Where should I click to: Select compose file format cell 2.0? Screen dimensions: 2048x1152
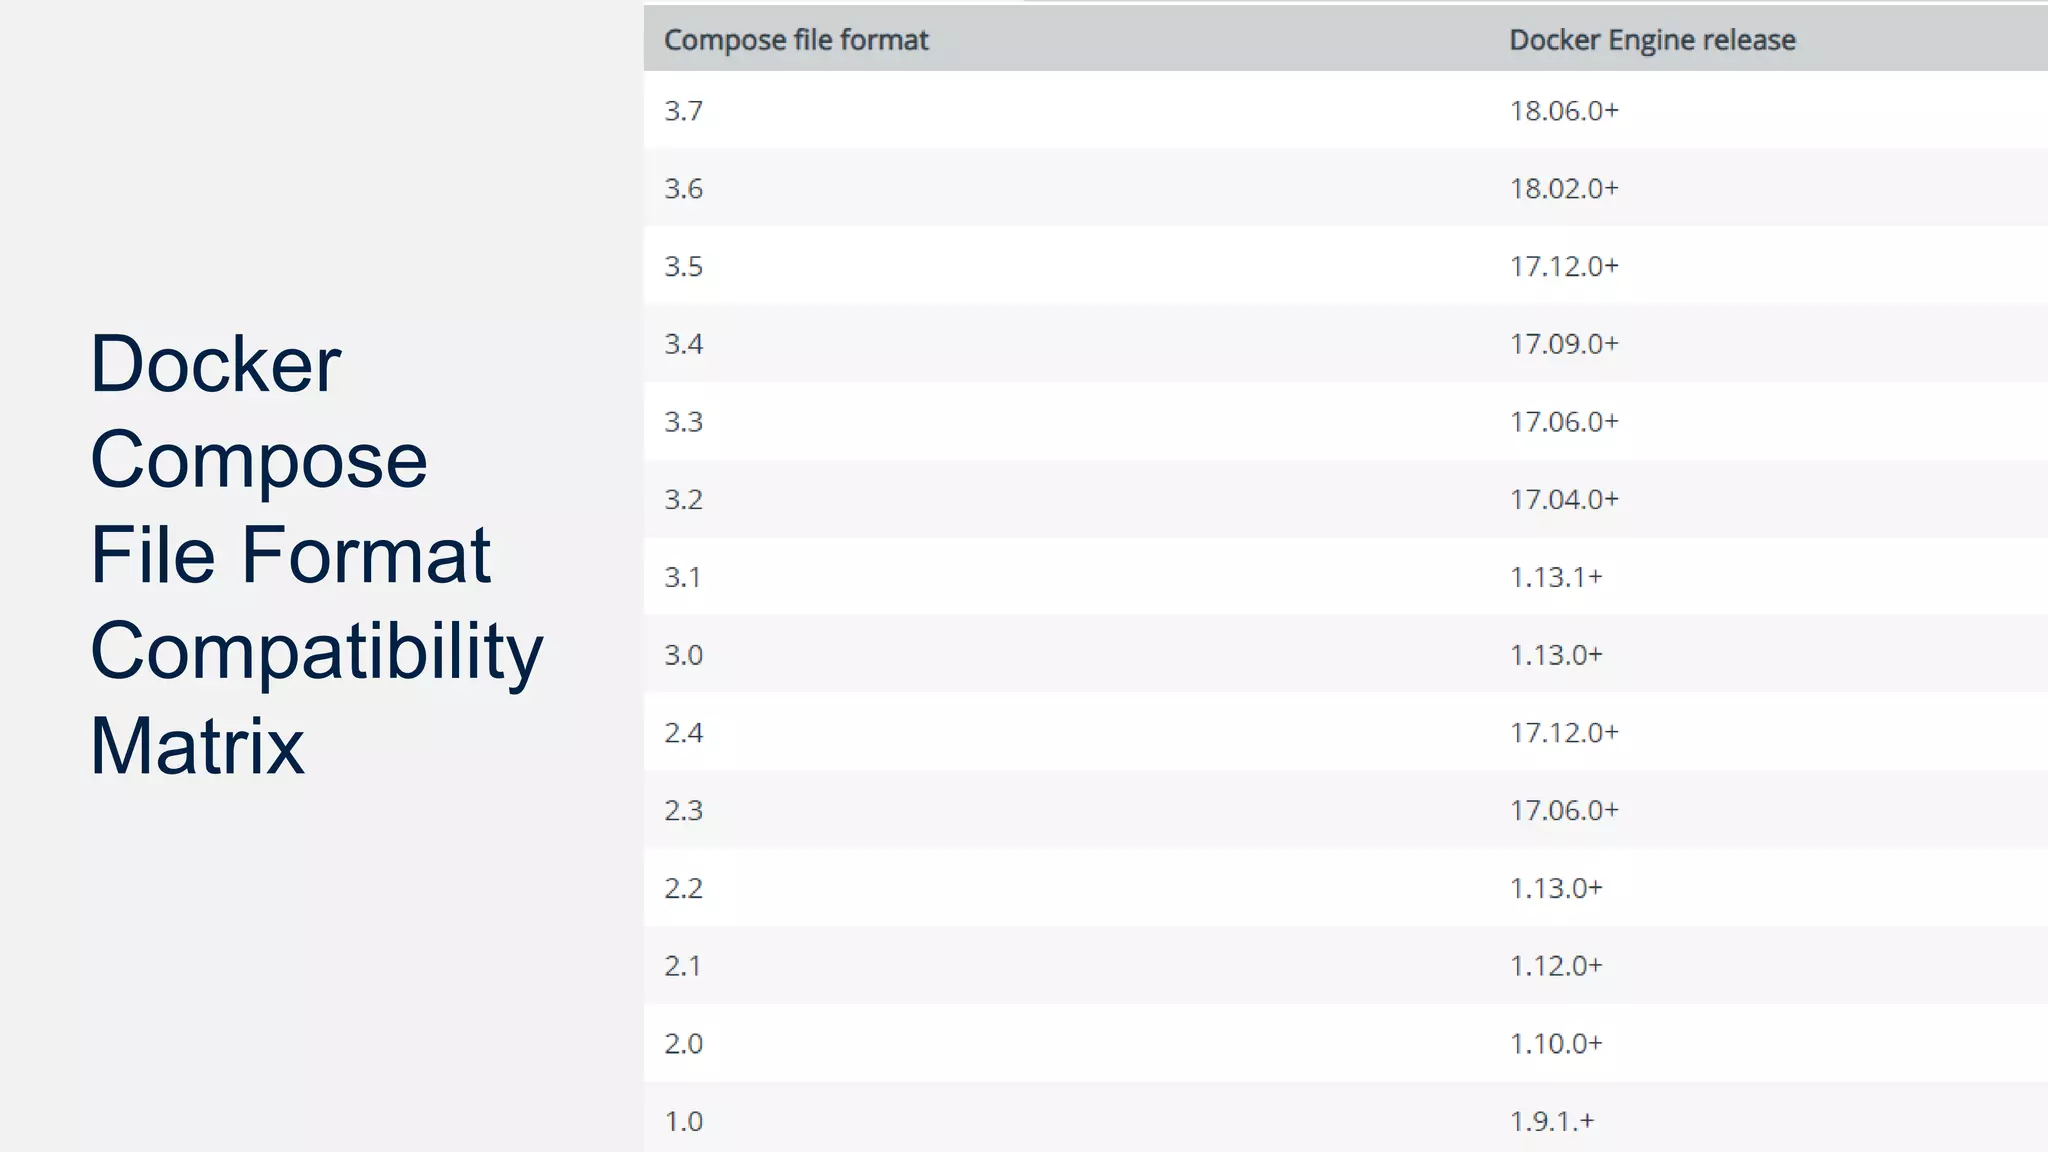click(x=684, y=1044)
